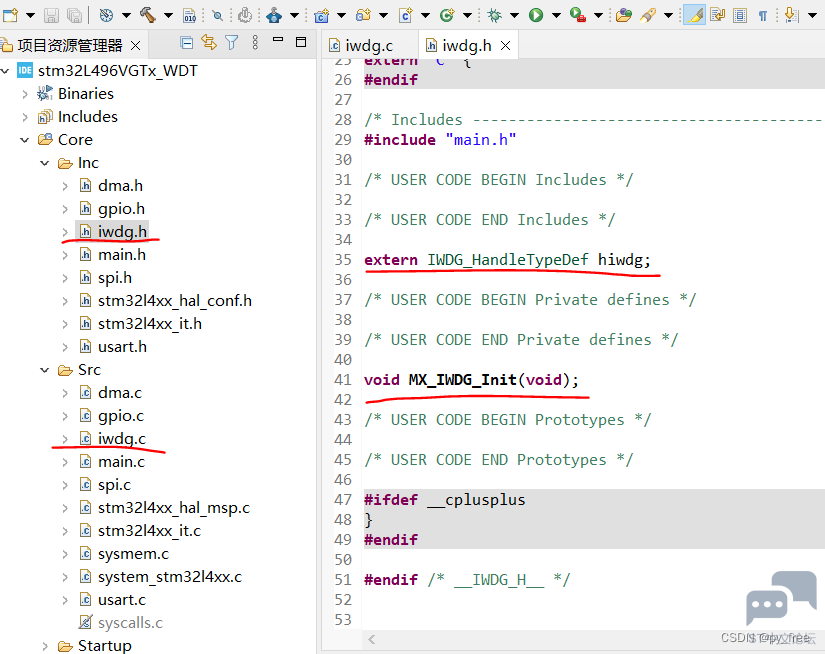Viewport: 825px width, 654px height.
Task: Click the green Run play icon
Action: (536, 15)
